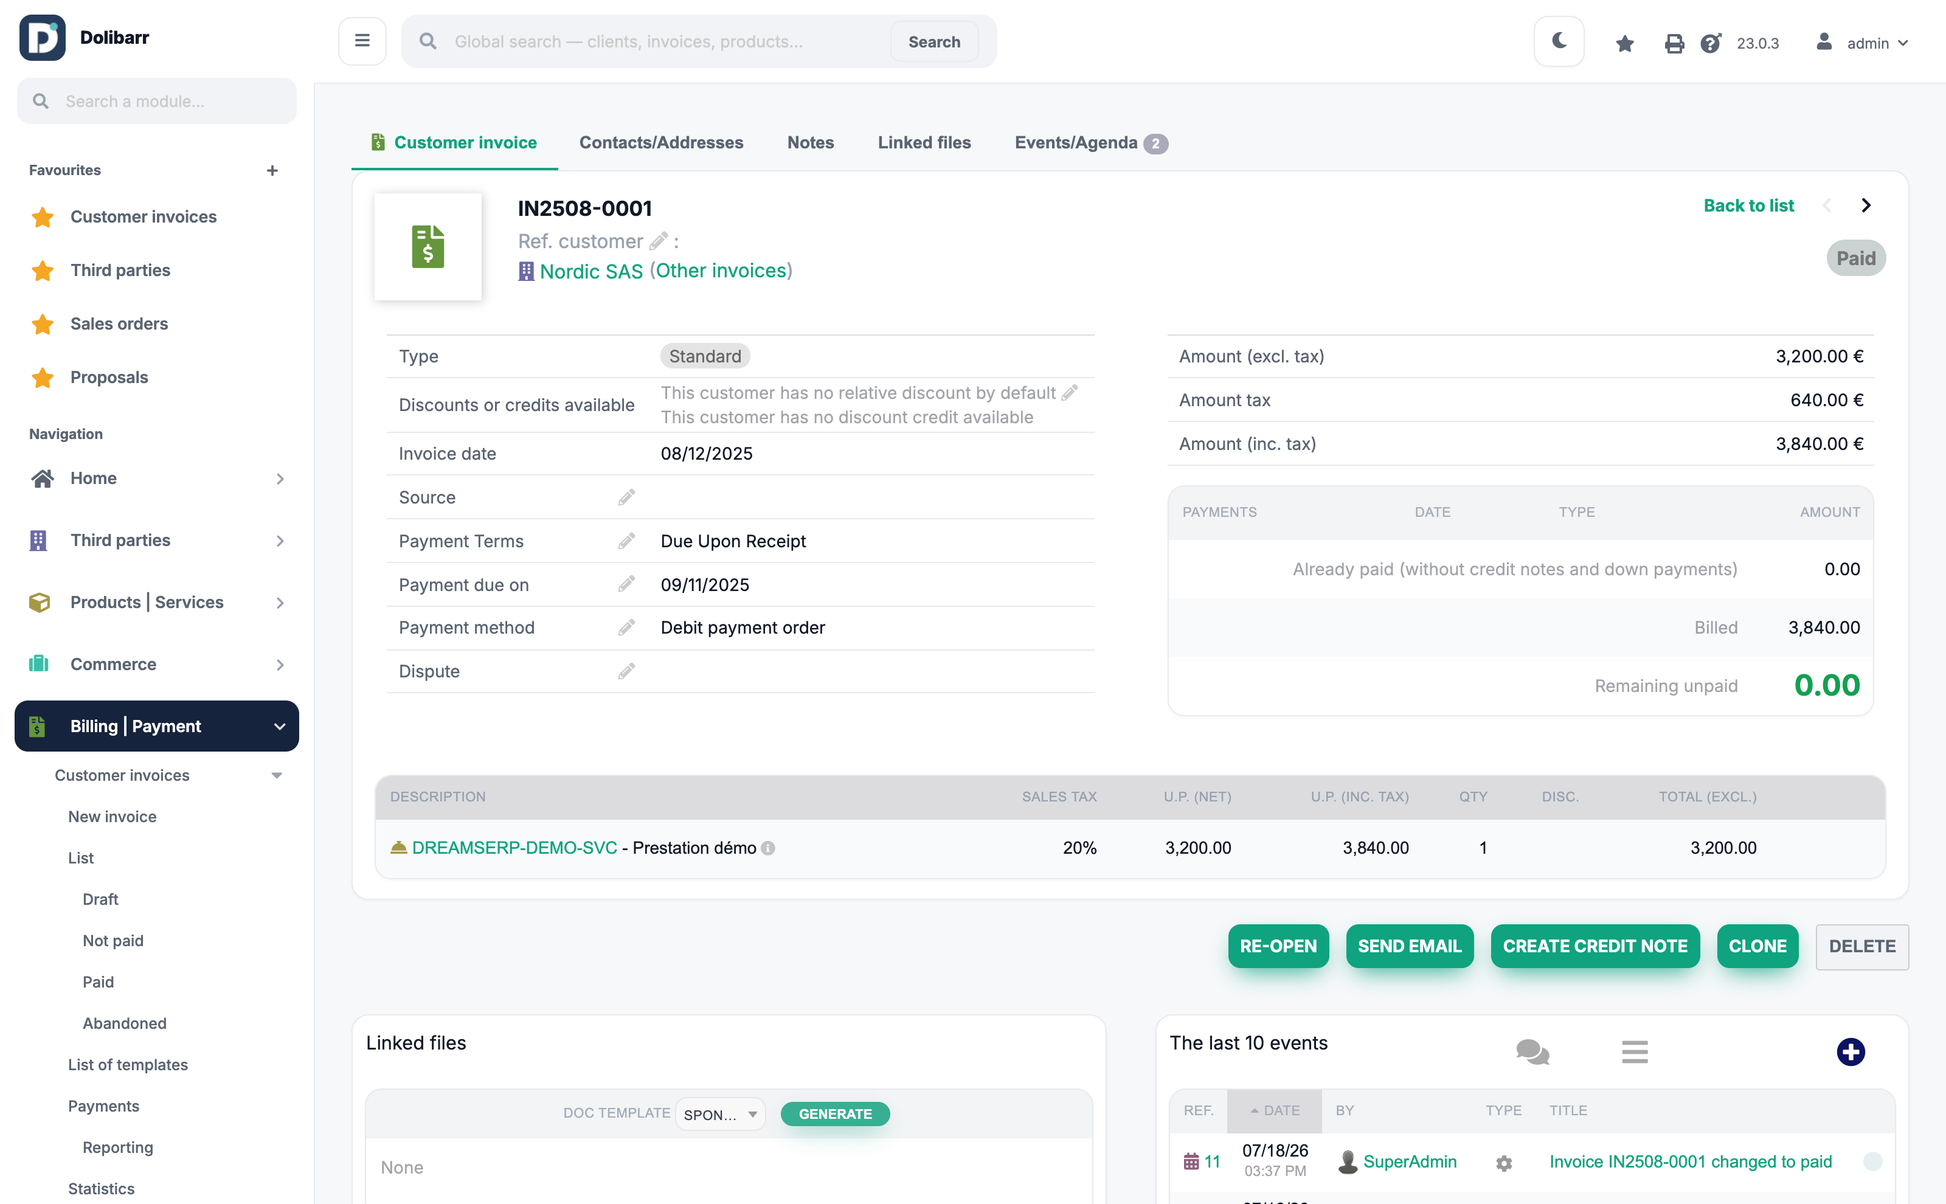Click star icon next to Proposals favourite
This screenshot has width=1946, height=1204.
(42, 377)
